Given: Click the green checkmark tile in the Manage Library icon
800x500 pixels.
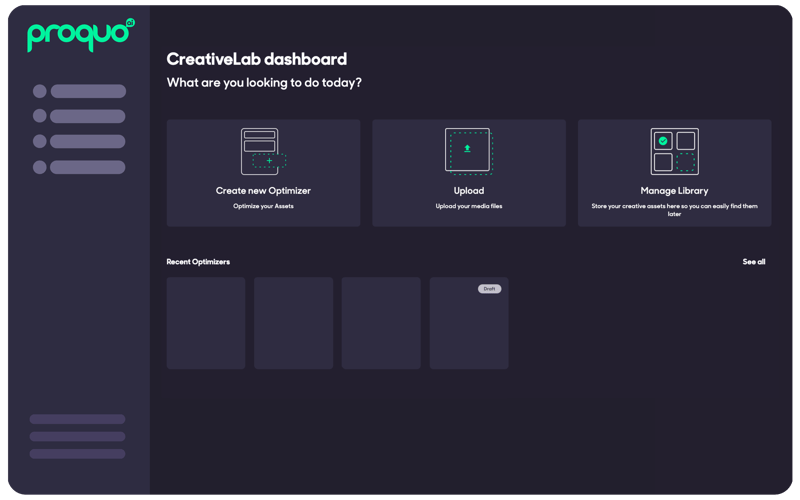Looking at the screenshot, I should [663, 141].
